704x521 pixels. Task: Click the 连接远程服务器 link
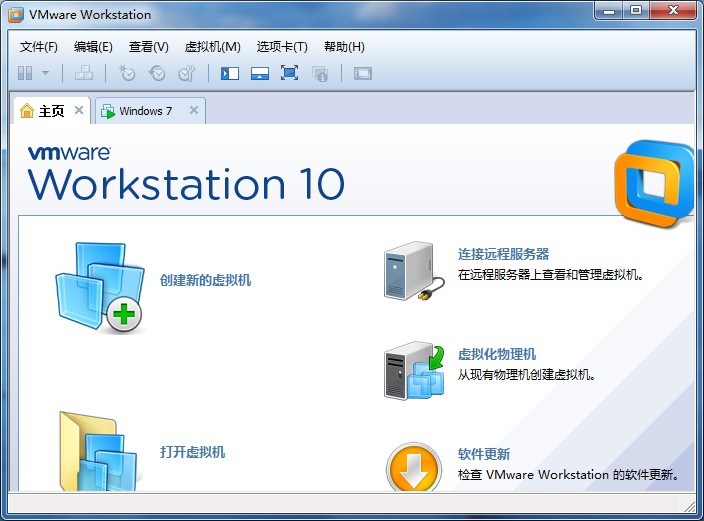pos(503,254)
